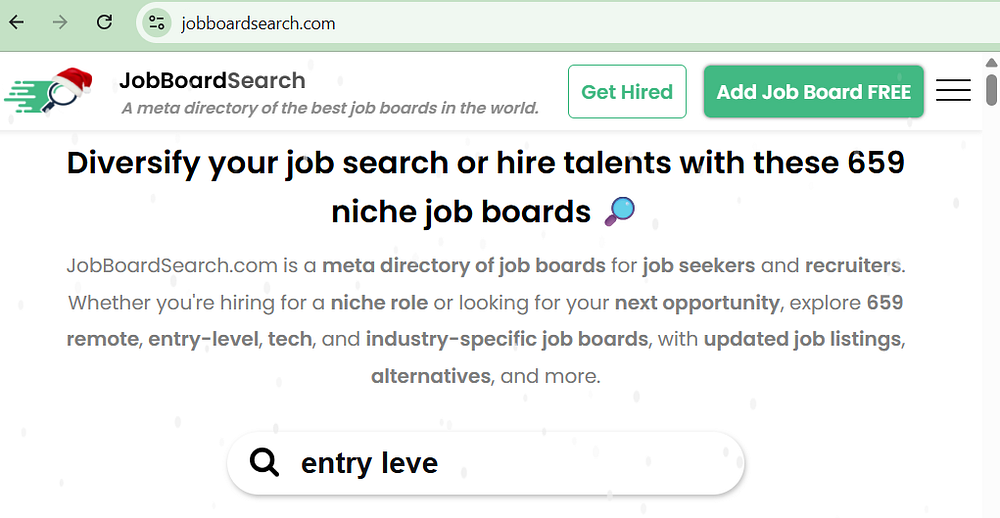Screen dimensions: 1000x518
Task: Click the JobBoardSearch site name
Action: coord(212,81)
